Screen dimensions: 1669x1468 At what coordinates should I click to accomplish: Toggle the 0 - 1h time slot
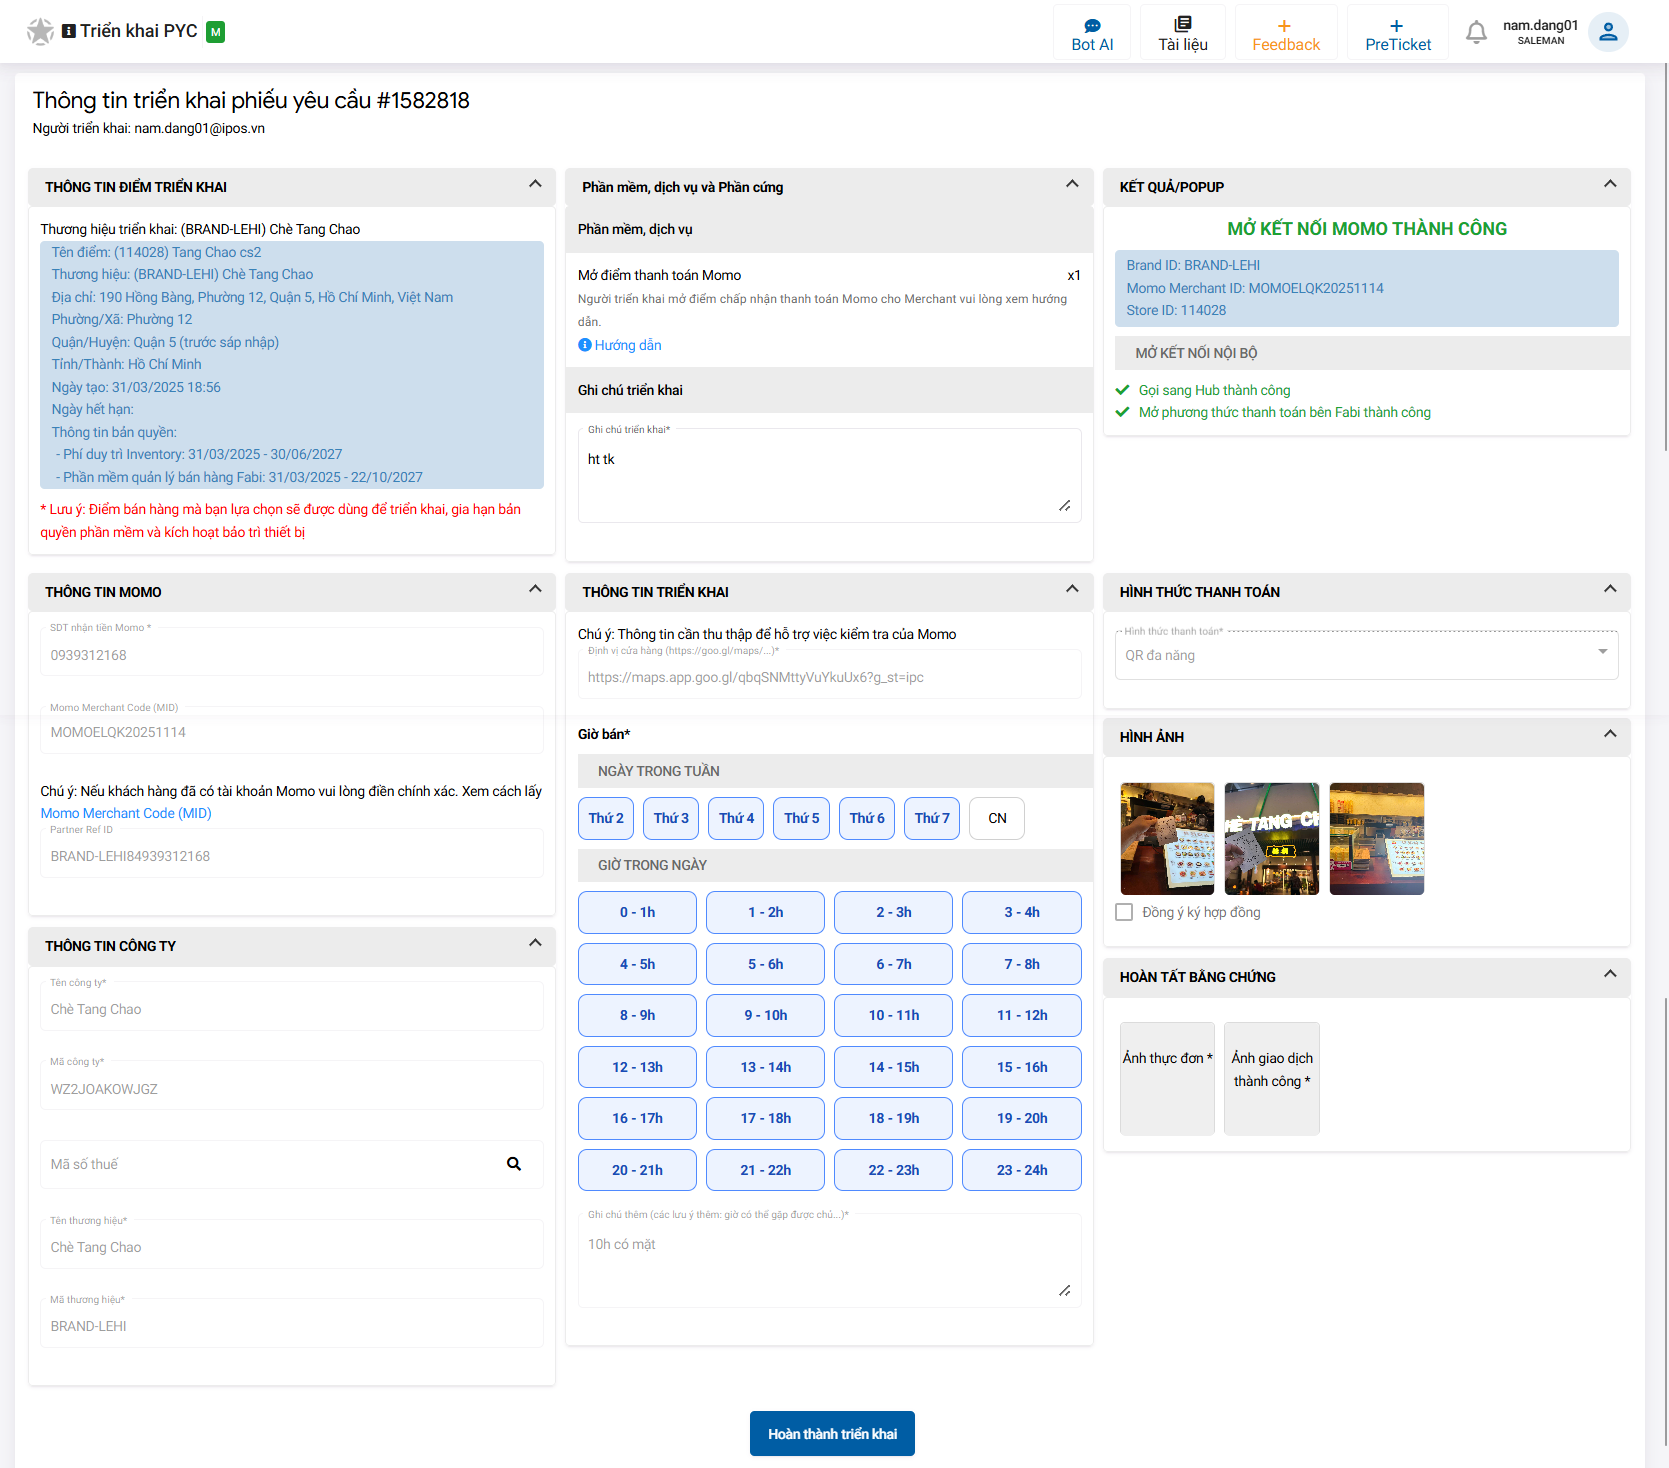point(637,912)
